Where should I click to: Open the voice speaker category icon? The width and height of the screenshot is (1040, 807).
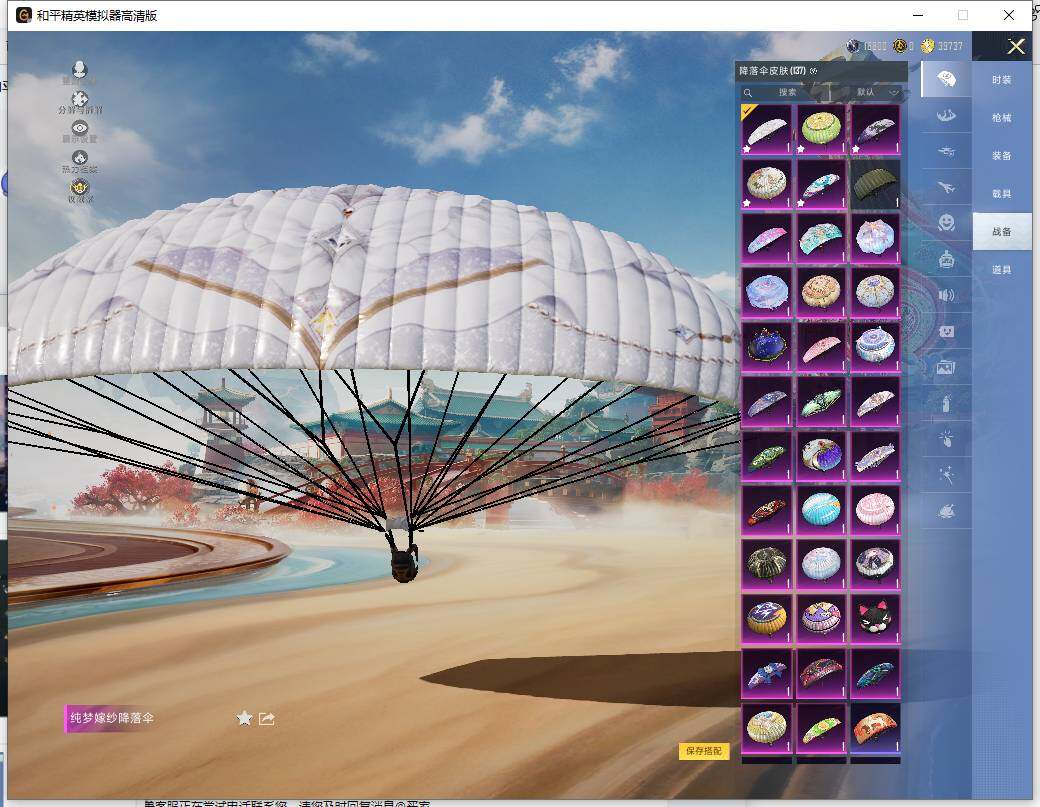click(946, 295)
